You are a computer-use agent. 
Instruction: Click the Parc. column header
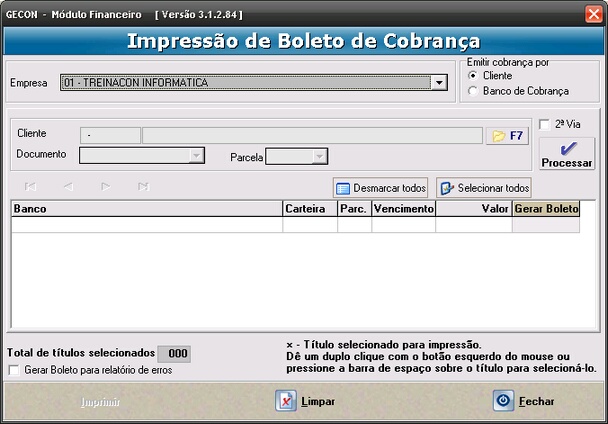354,209
